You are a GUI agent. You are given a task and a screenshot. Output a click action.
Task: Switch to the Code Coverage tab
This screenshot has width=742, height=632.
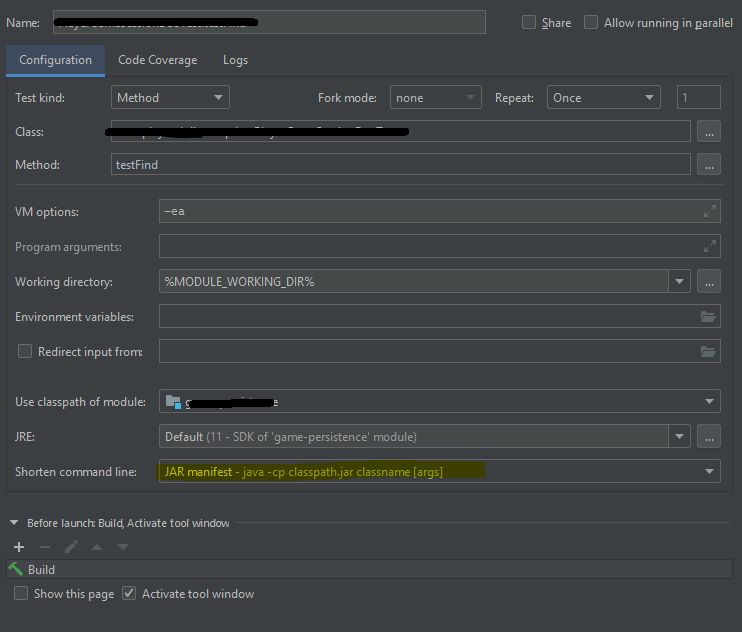158,60
